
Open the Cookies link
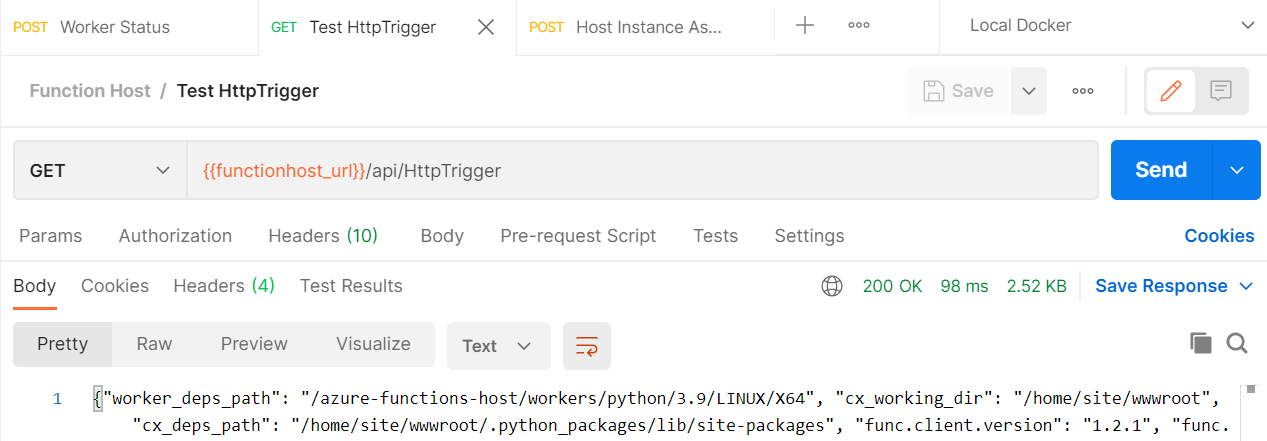point(1219,236)
